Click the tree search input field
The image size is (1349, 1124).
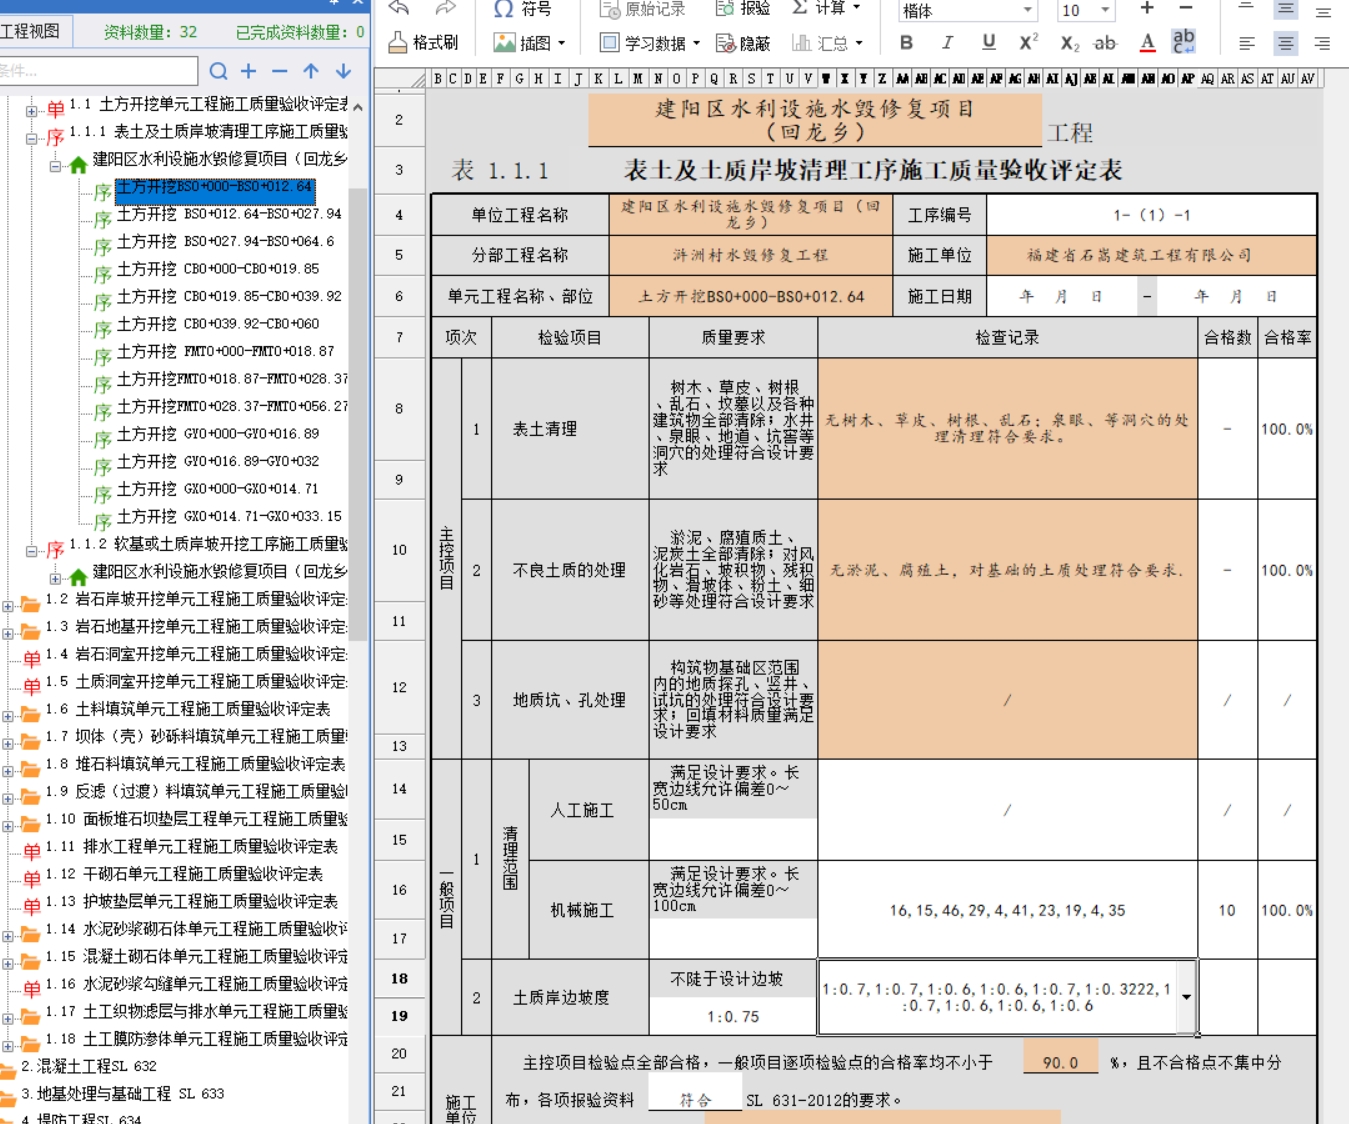point(98,71)
